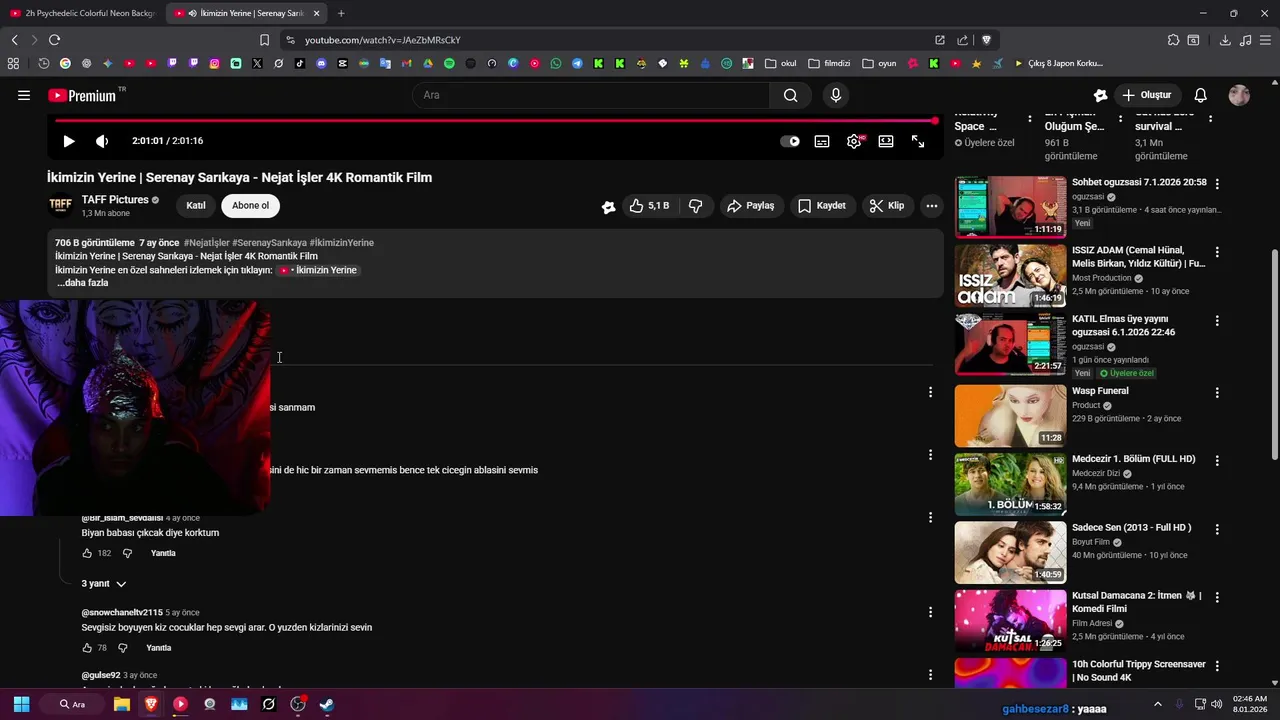Open Discord bookmark icon
Screen dimensions: 1280x720
point(321,63)
